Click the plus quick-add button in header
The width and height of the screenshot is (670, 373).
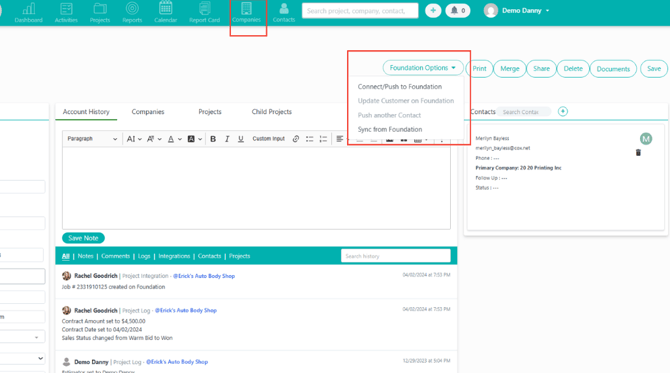click(x=433, y=11)
